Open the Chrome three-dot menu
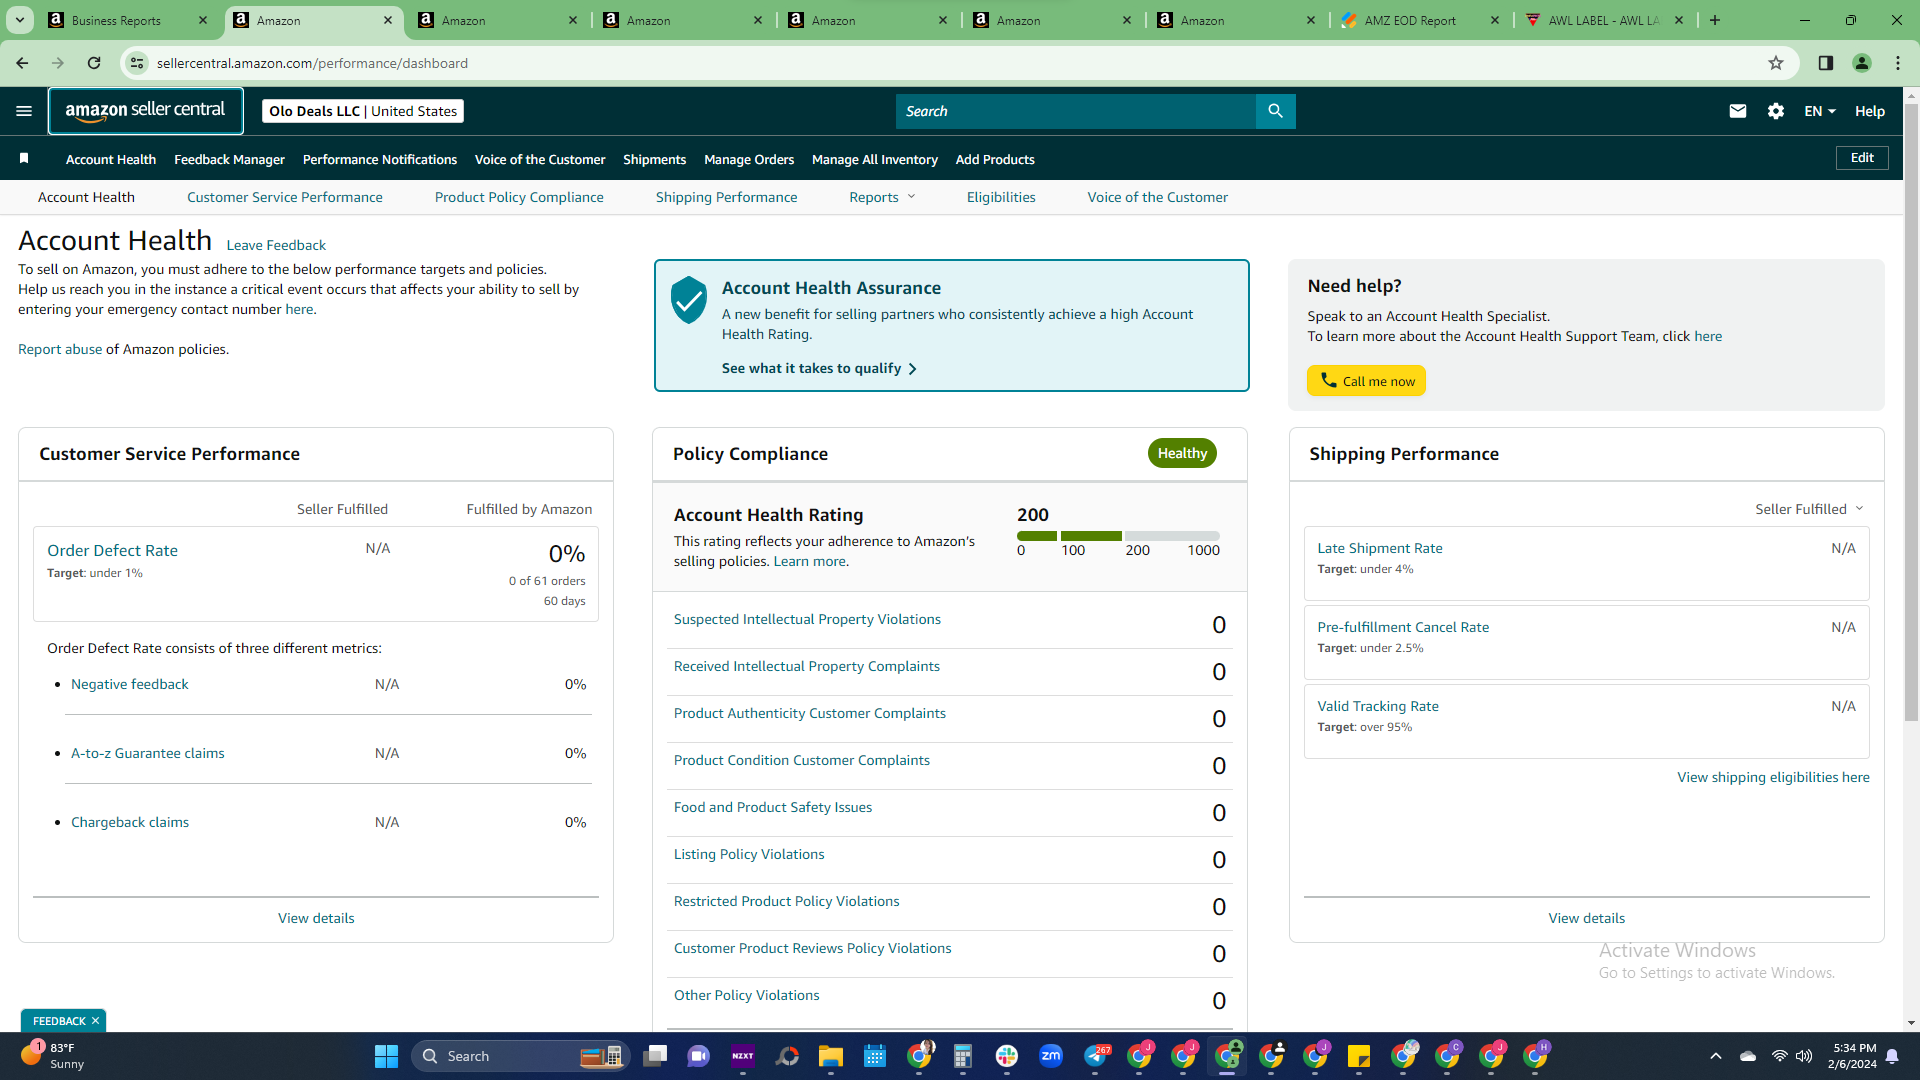 click(x=1898, y=63)
